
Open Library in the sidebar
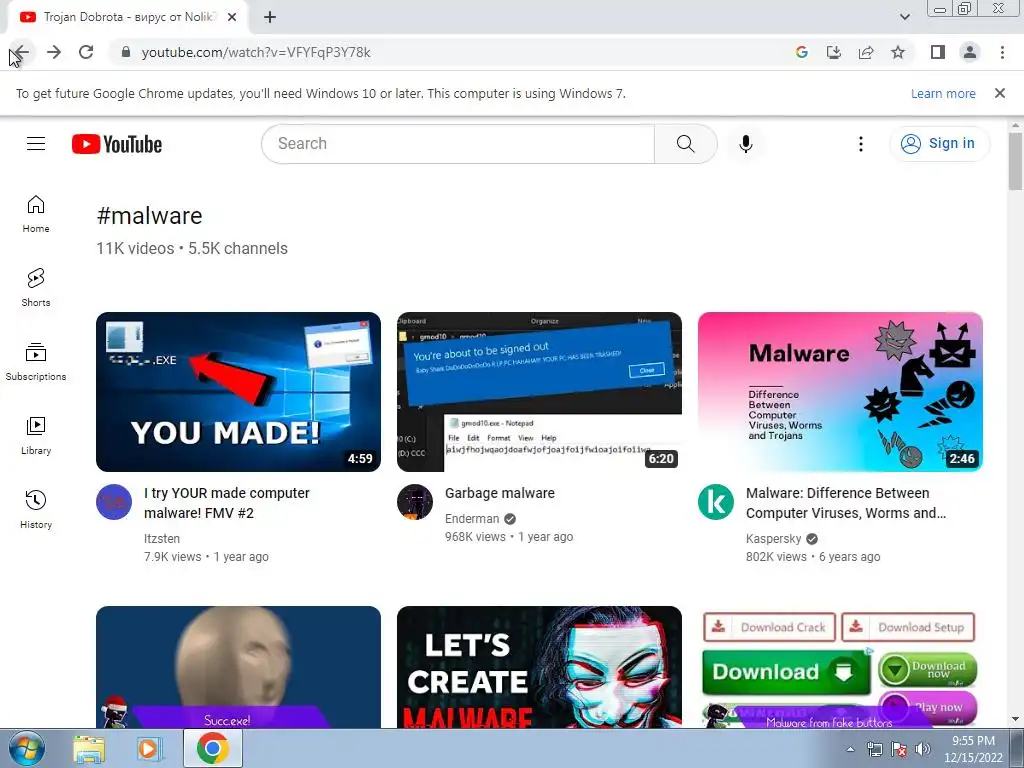pyautogui.click(x=36, y=436)
